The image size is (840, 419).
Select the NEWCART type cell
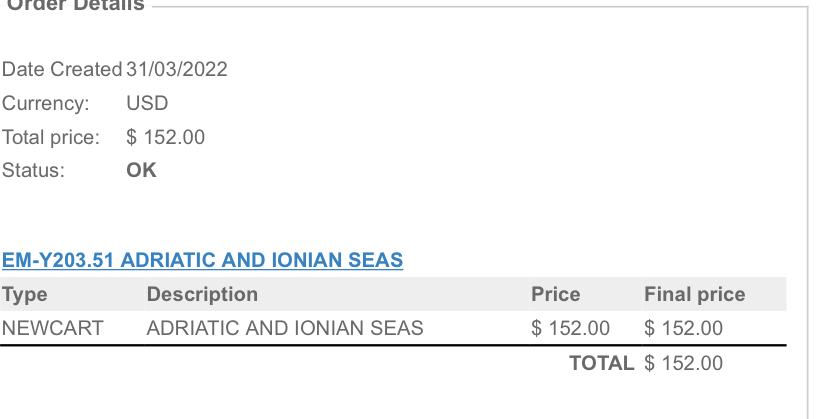click(x=52, y=328)
